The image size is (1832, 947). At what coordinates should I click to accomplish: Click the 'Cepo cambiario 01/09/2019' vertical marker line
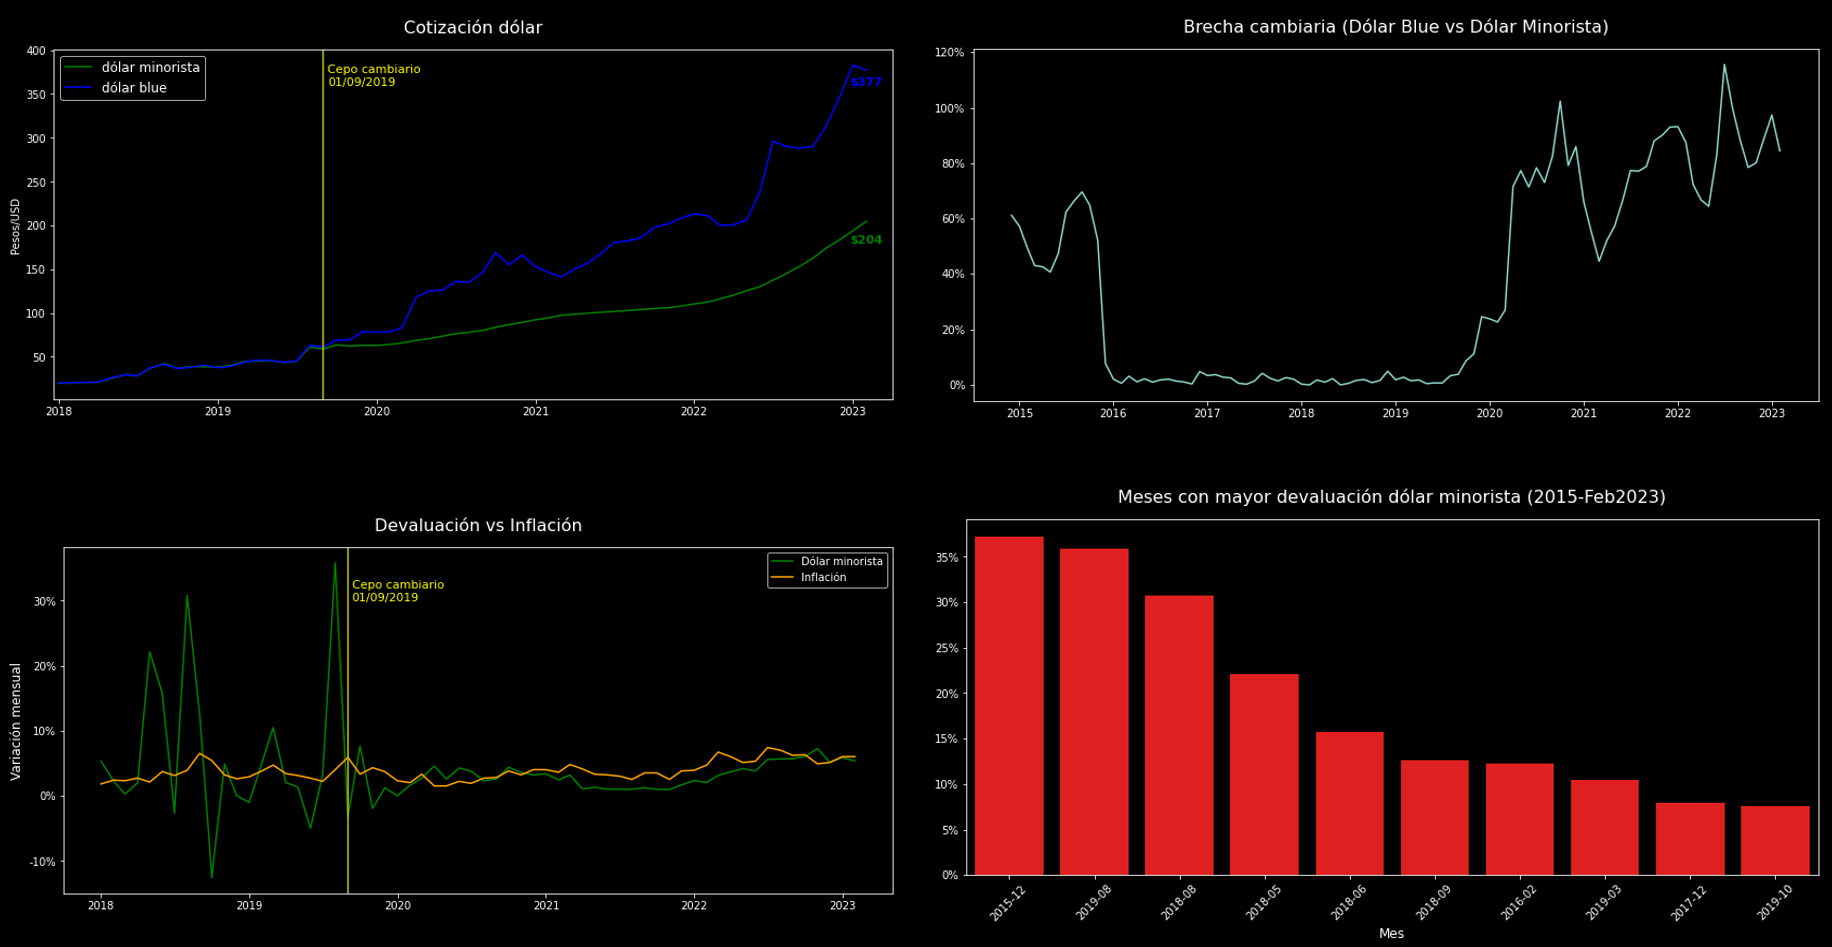coord(322,220)
